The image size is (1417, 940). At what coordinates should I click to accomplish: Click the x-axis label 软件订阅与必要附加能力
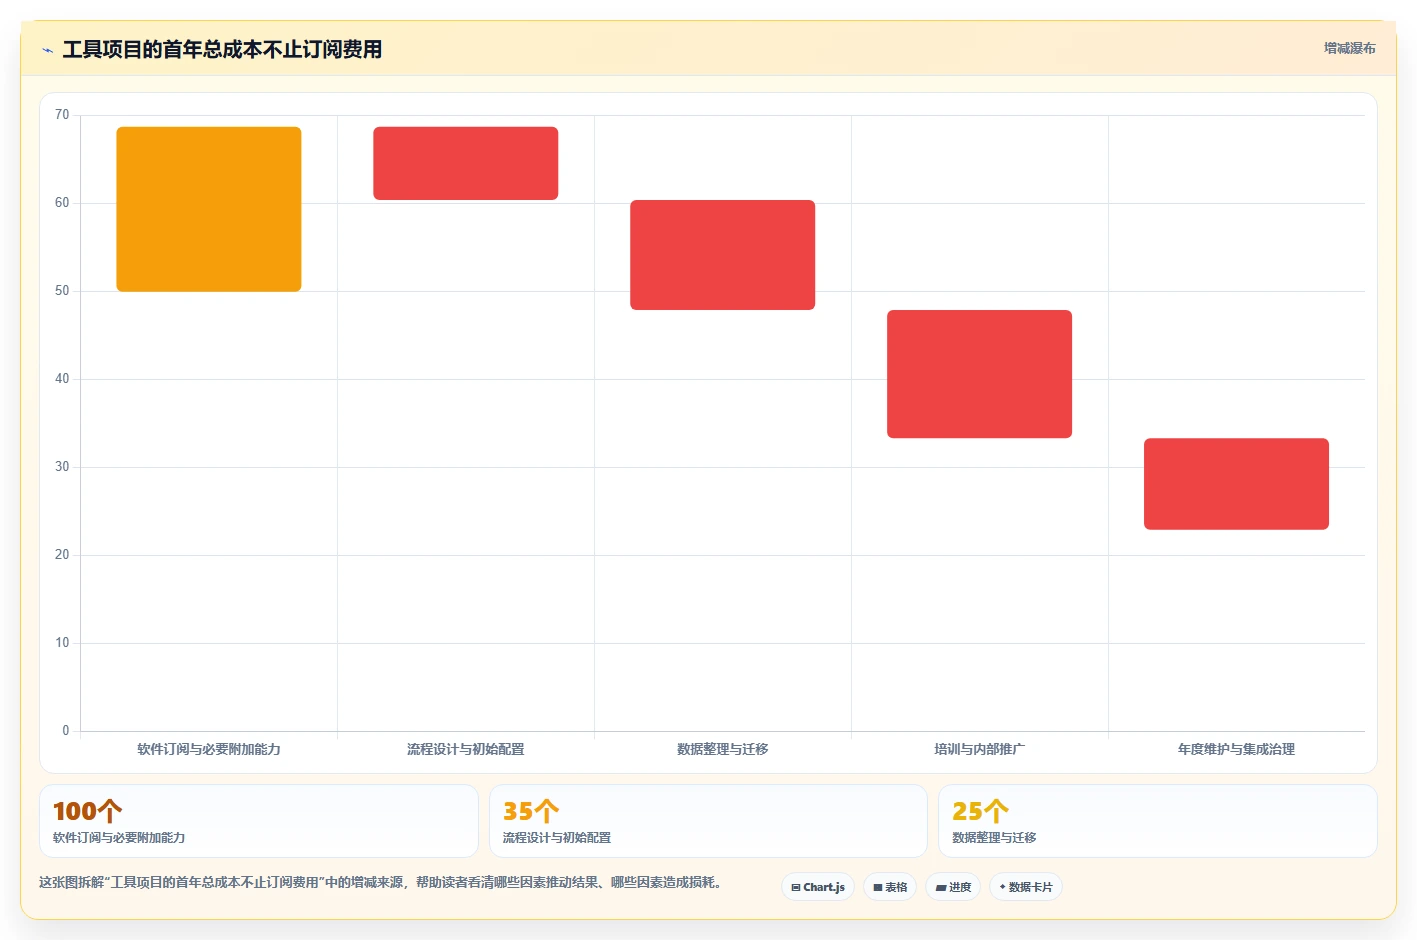click(209, 749)
